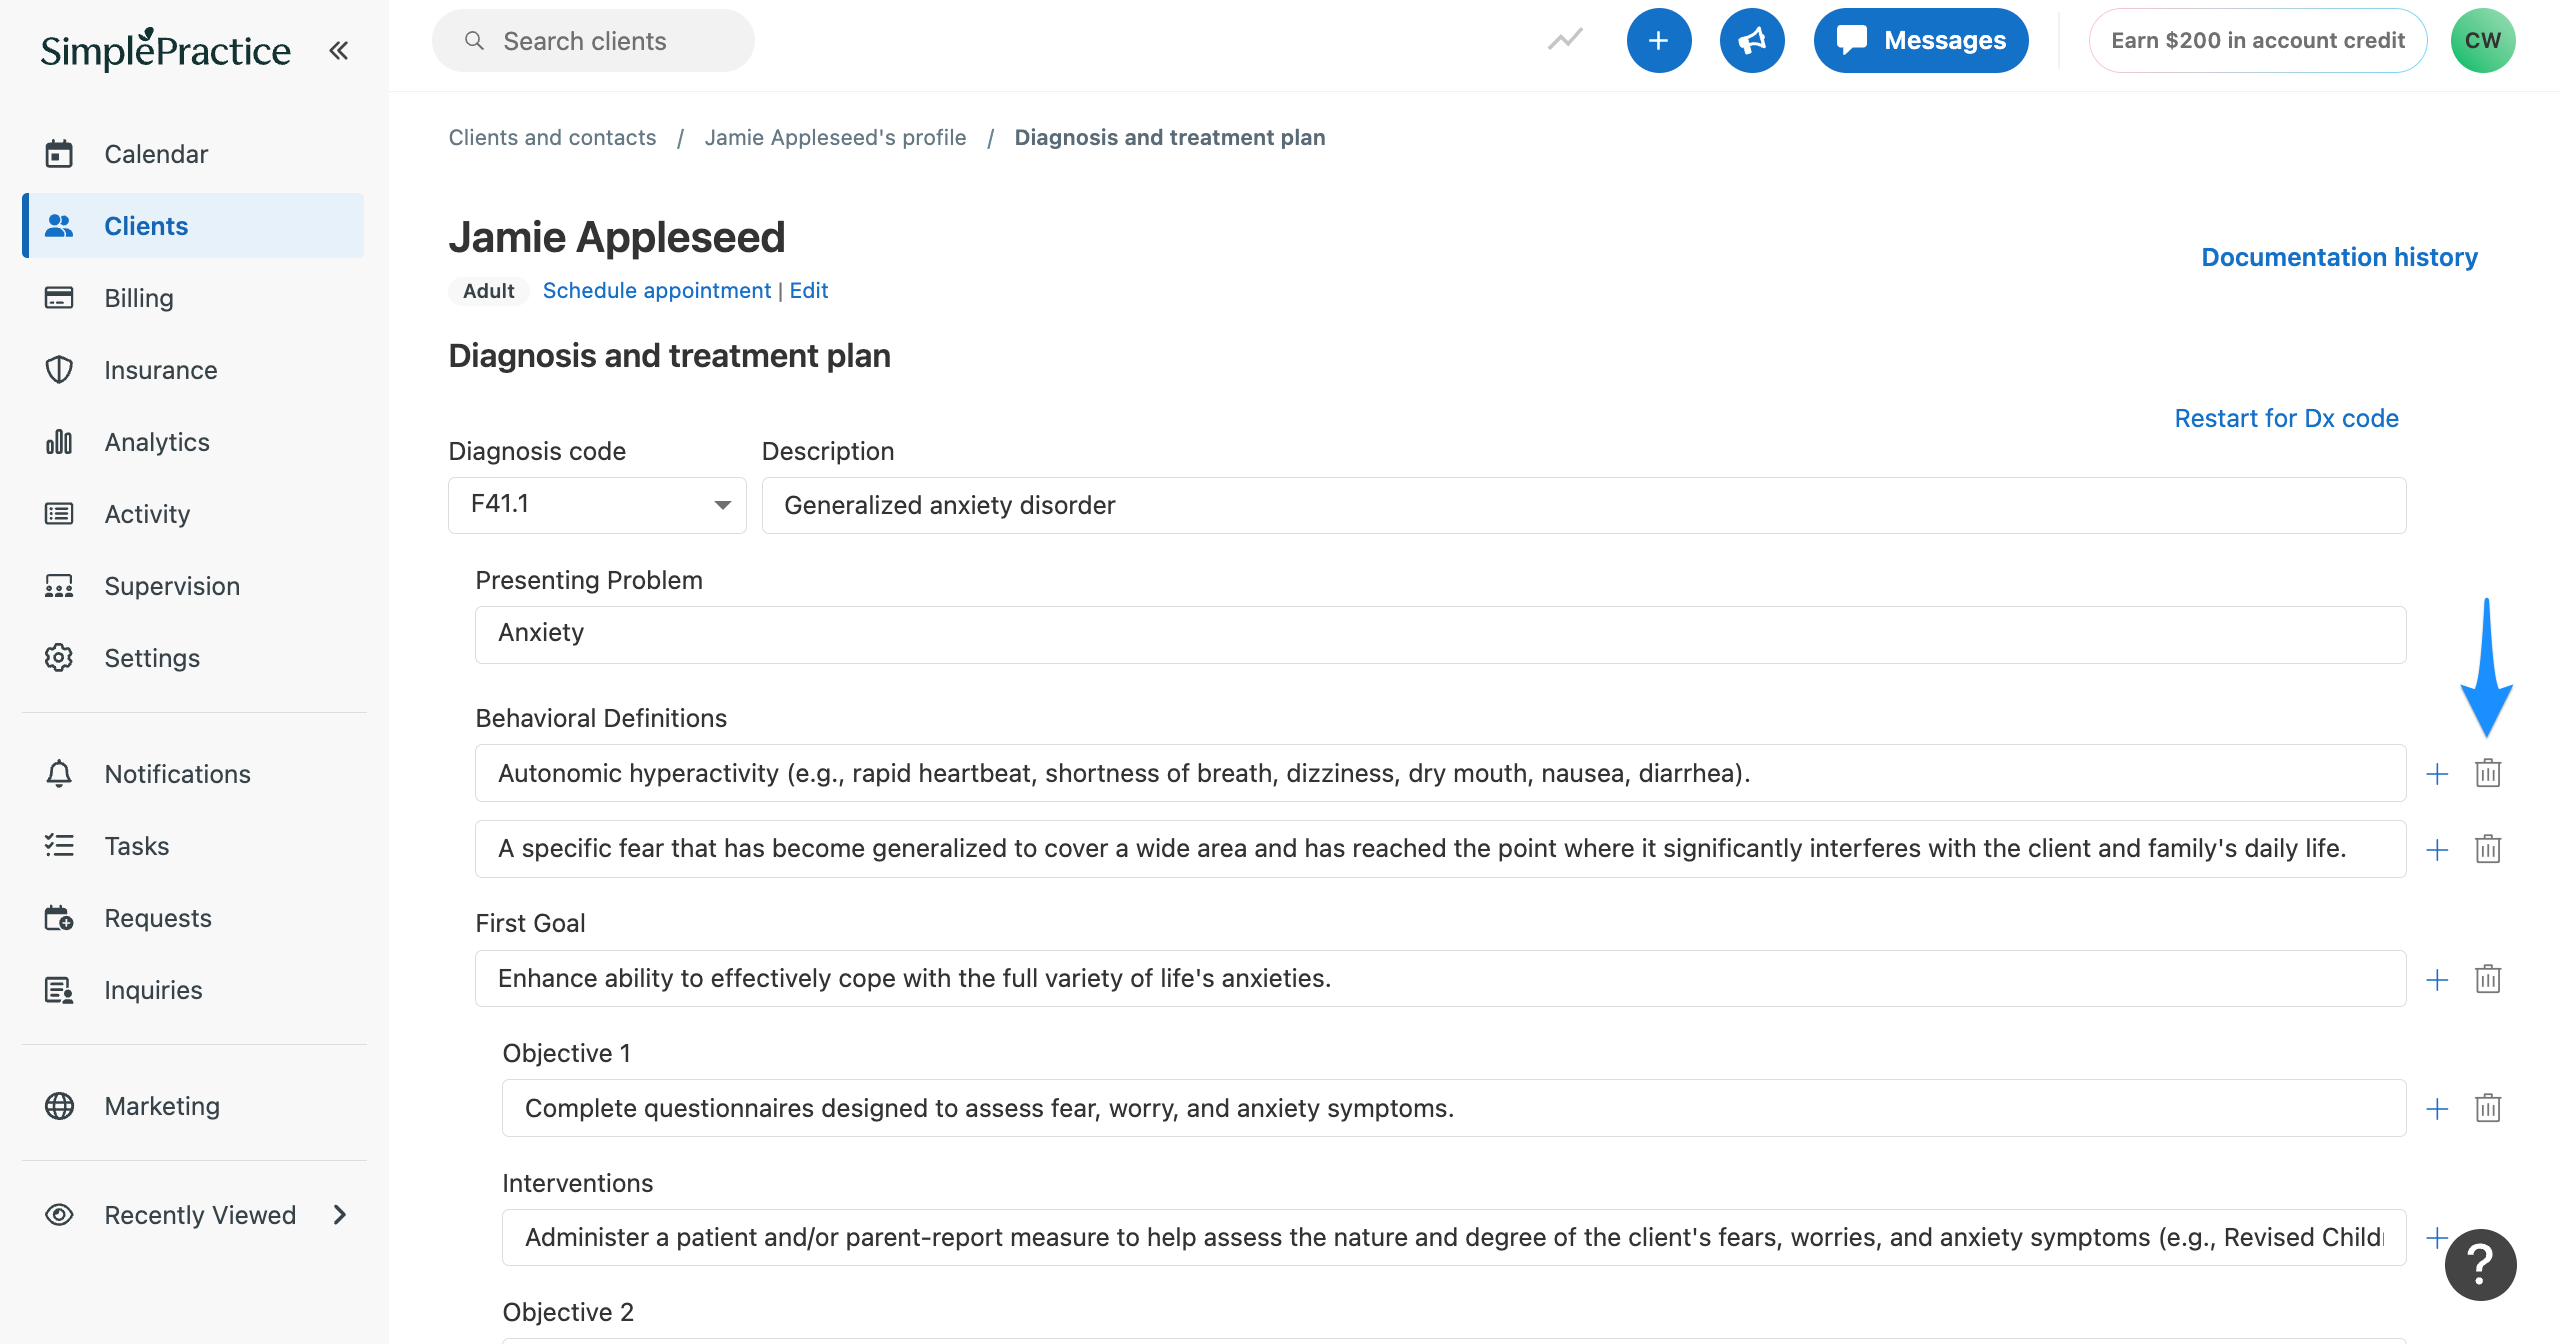Screen dimensions: 2560x1344
Task: Open Messages button in header
Action: (x=1920, y=41)
